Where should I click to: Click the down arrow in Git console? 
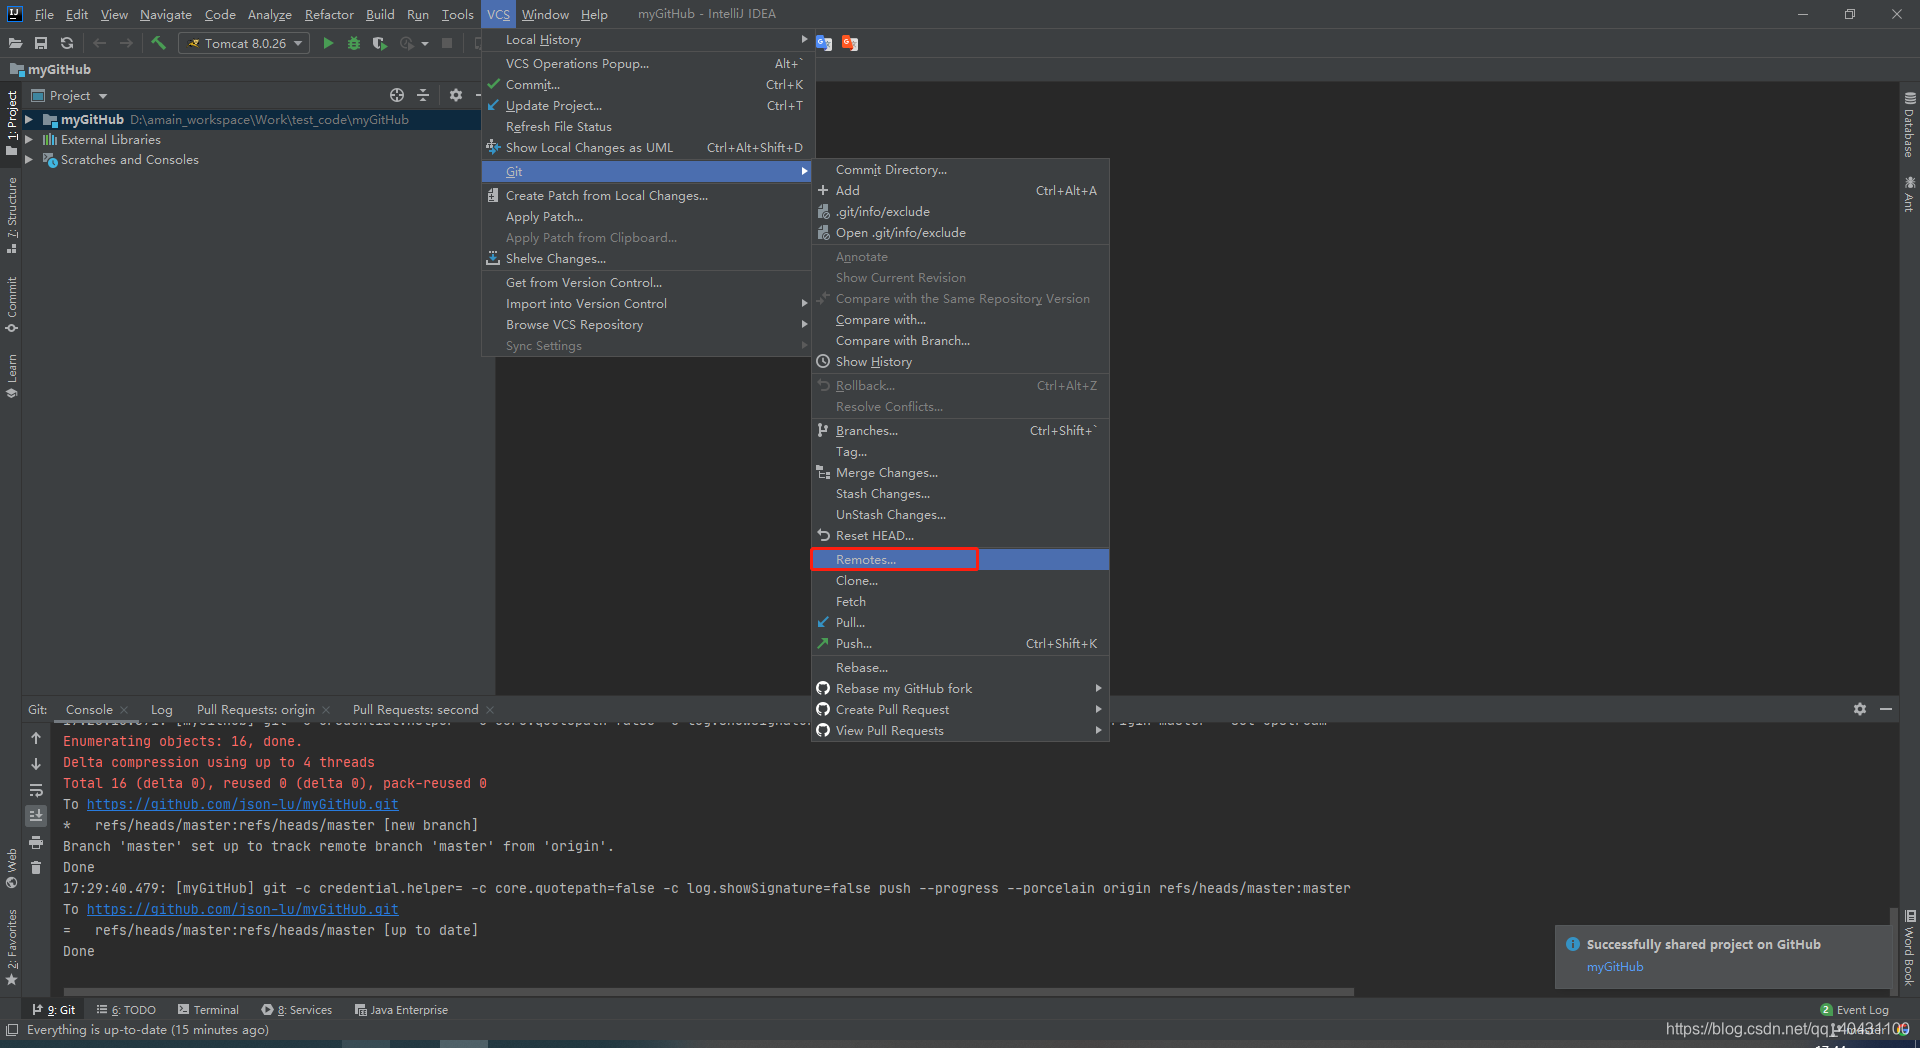36,764
